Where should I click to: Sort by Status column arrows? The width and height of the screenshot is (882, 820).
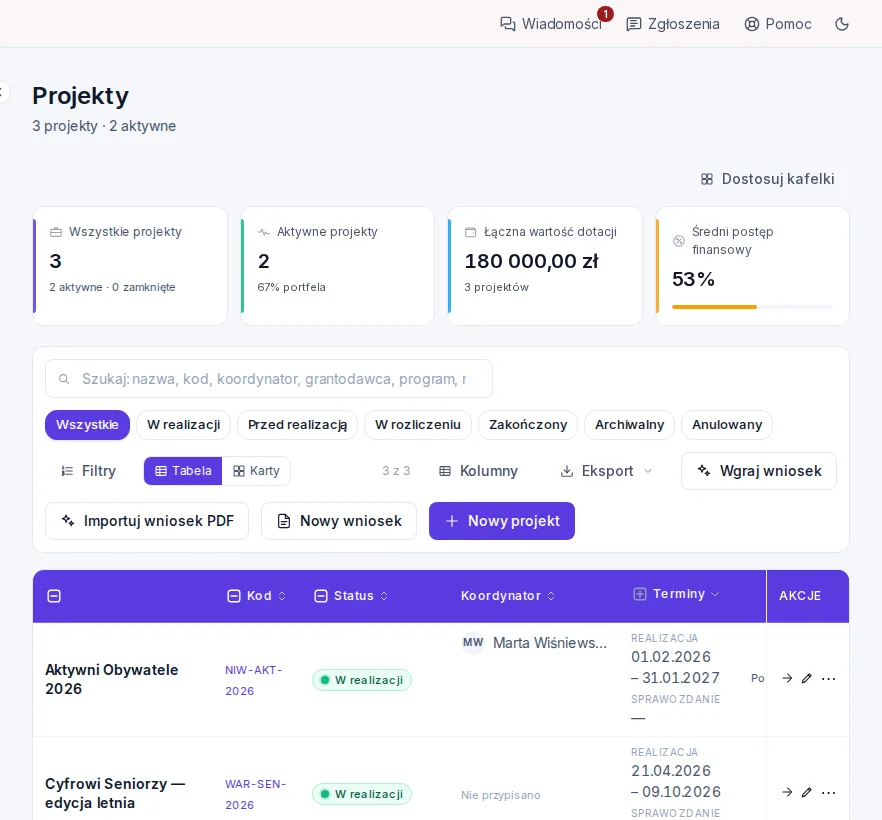pos(384,596)
